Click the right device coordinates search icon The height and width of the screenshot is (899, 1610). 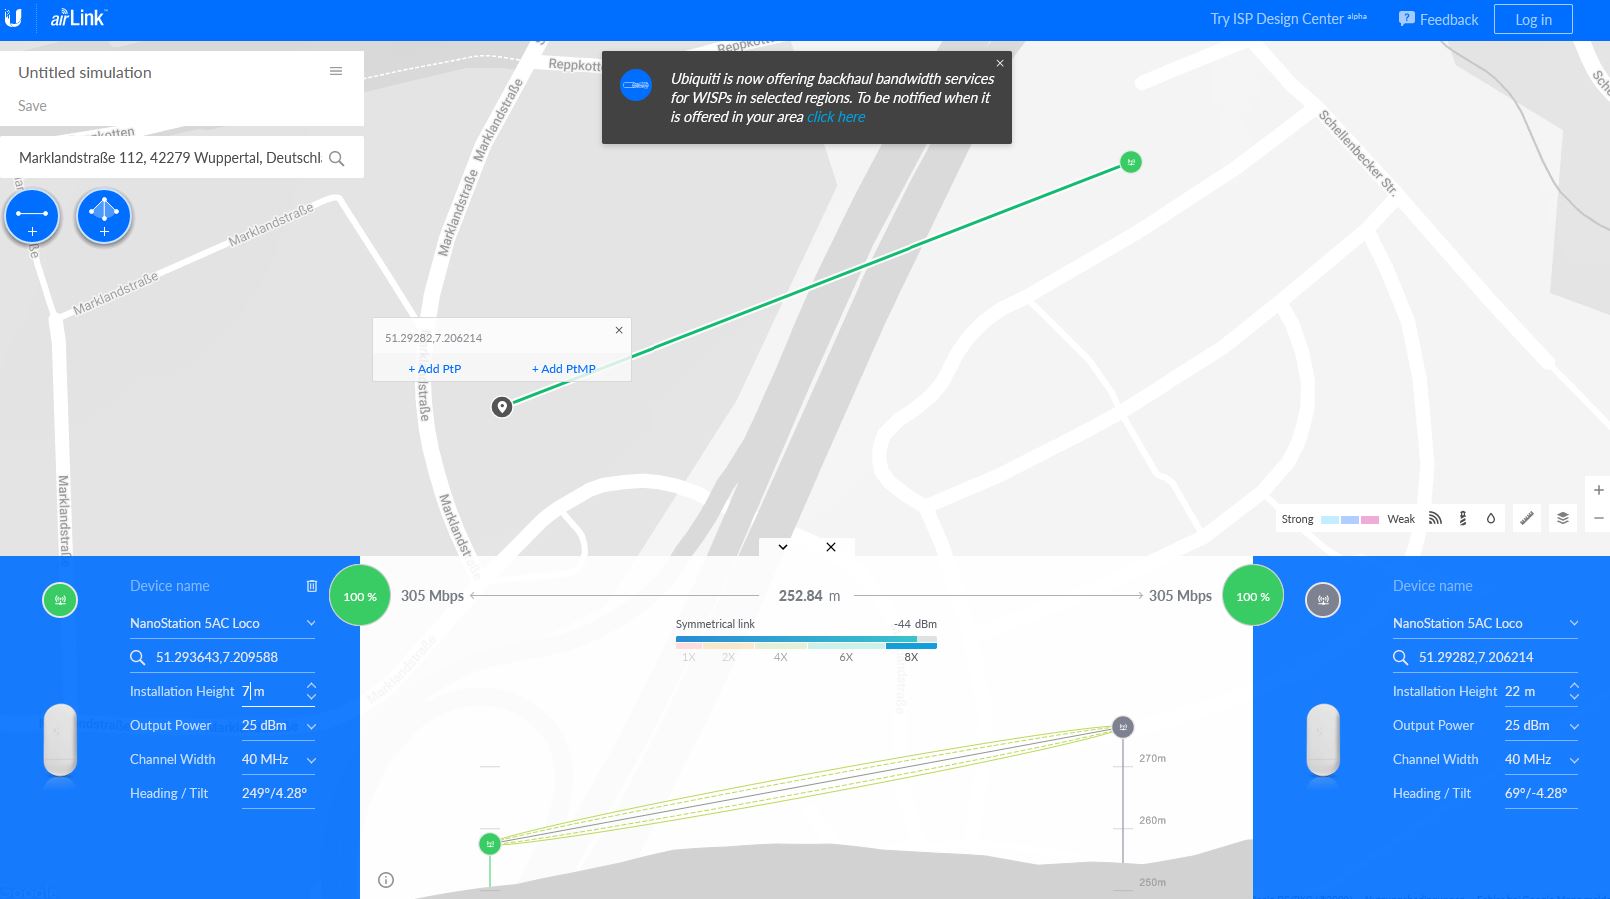[1401, 657]
